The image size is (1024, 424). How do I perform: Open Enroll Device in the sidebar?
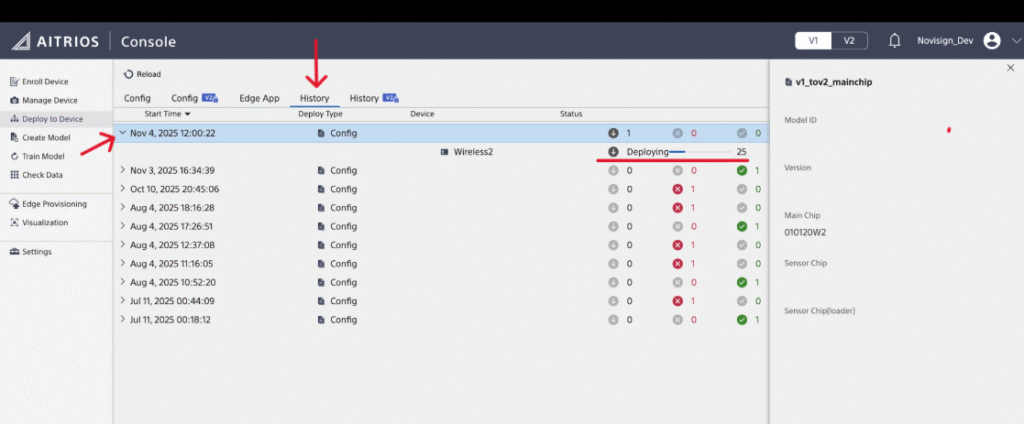point(45,82)
